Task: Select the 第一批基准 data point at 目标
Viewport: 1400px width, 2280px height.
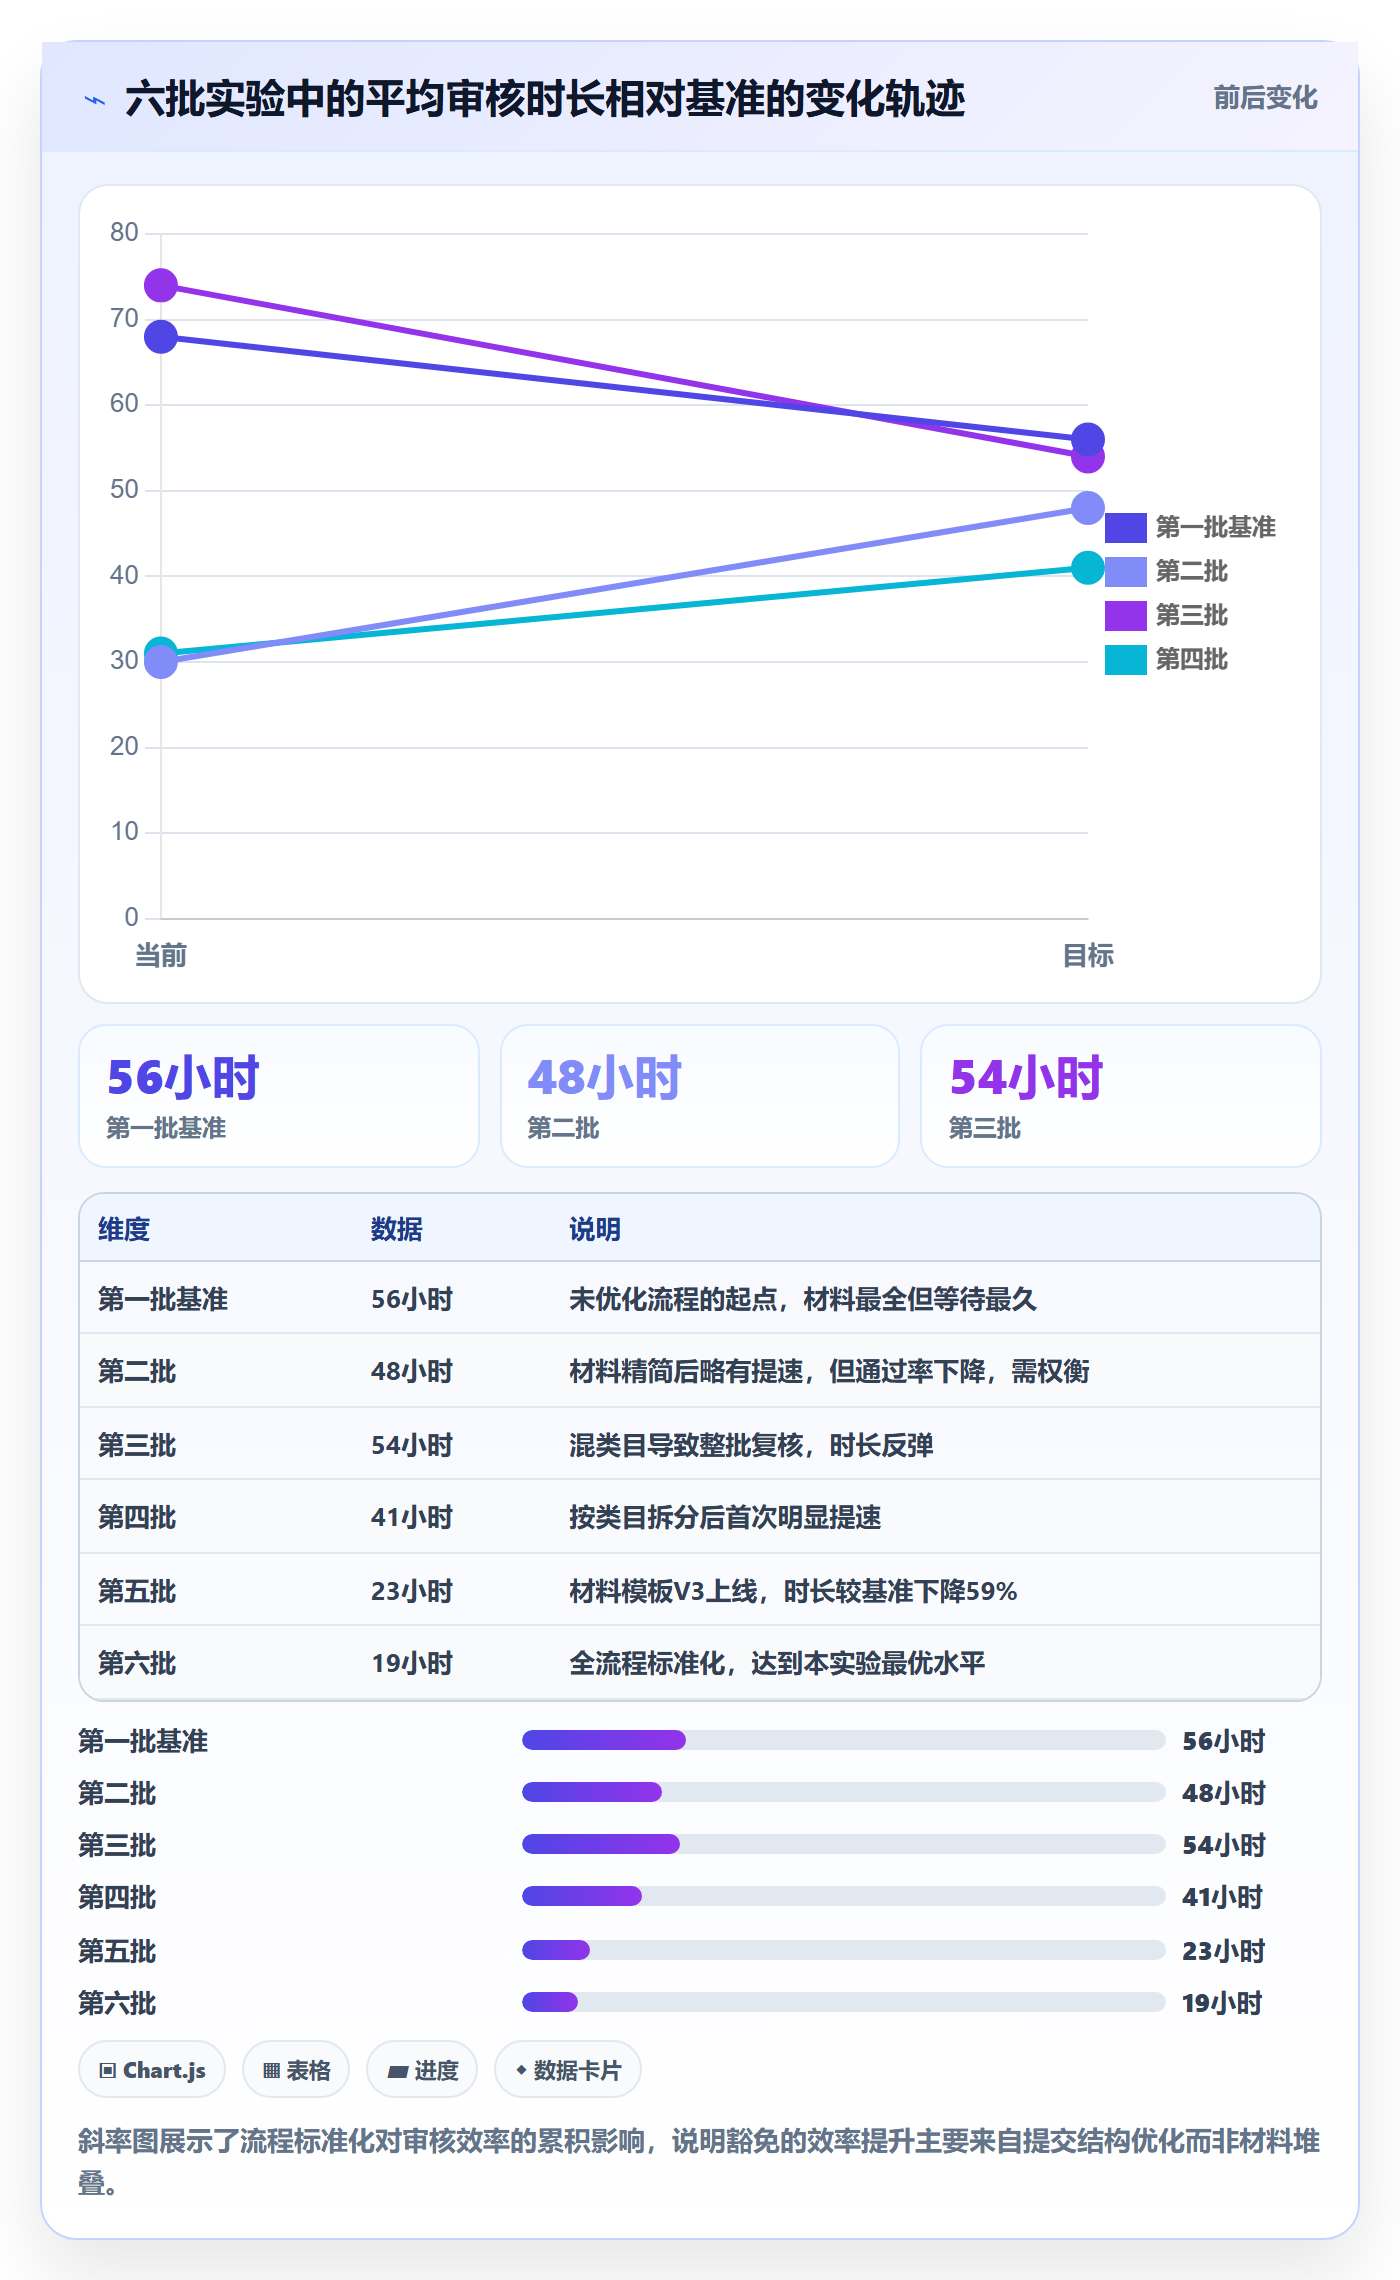Action: tap(1087, 439)
